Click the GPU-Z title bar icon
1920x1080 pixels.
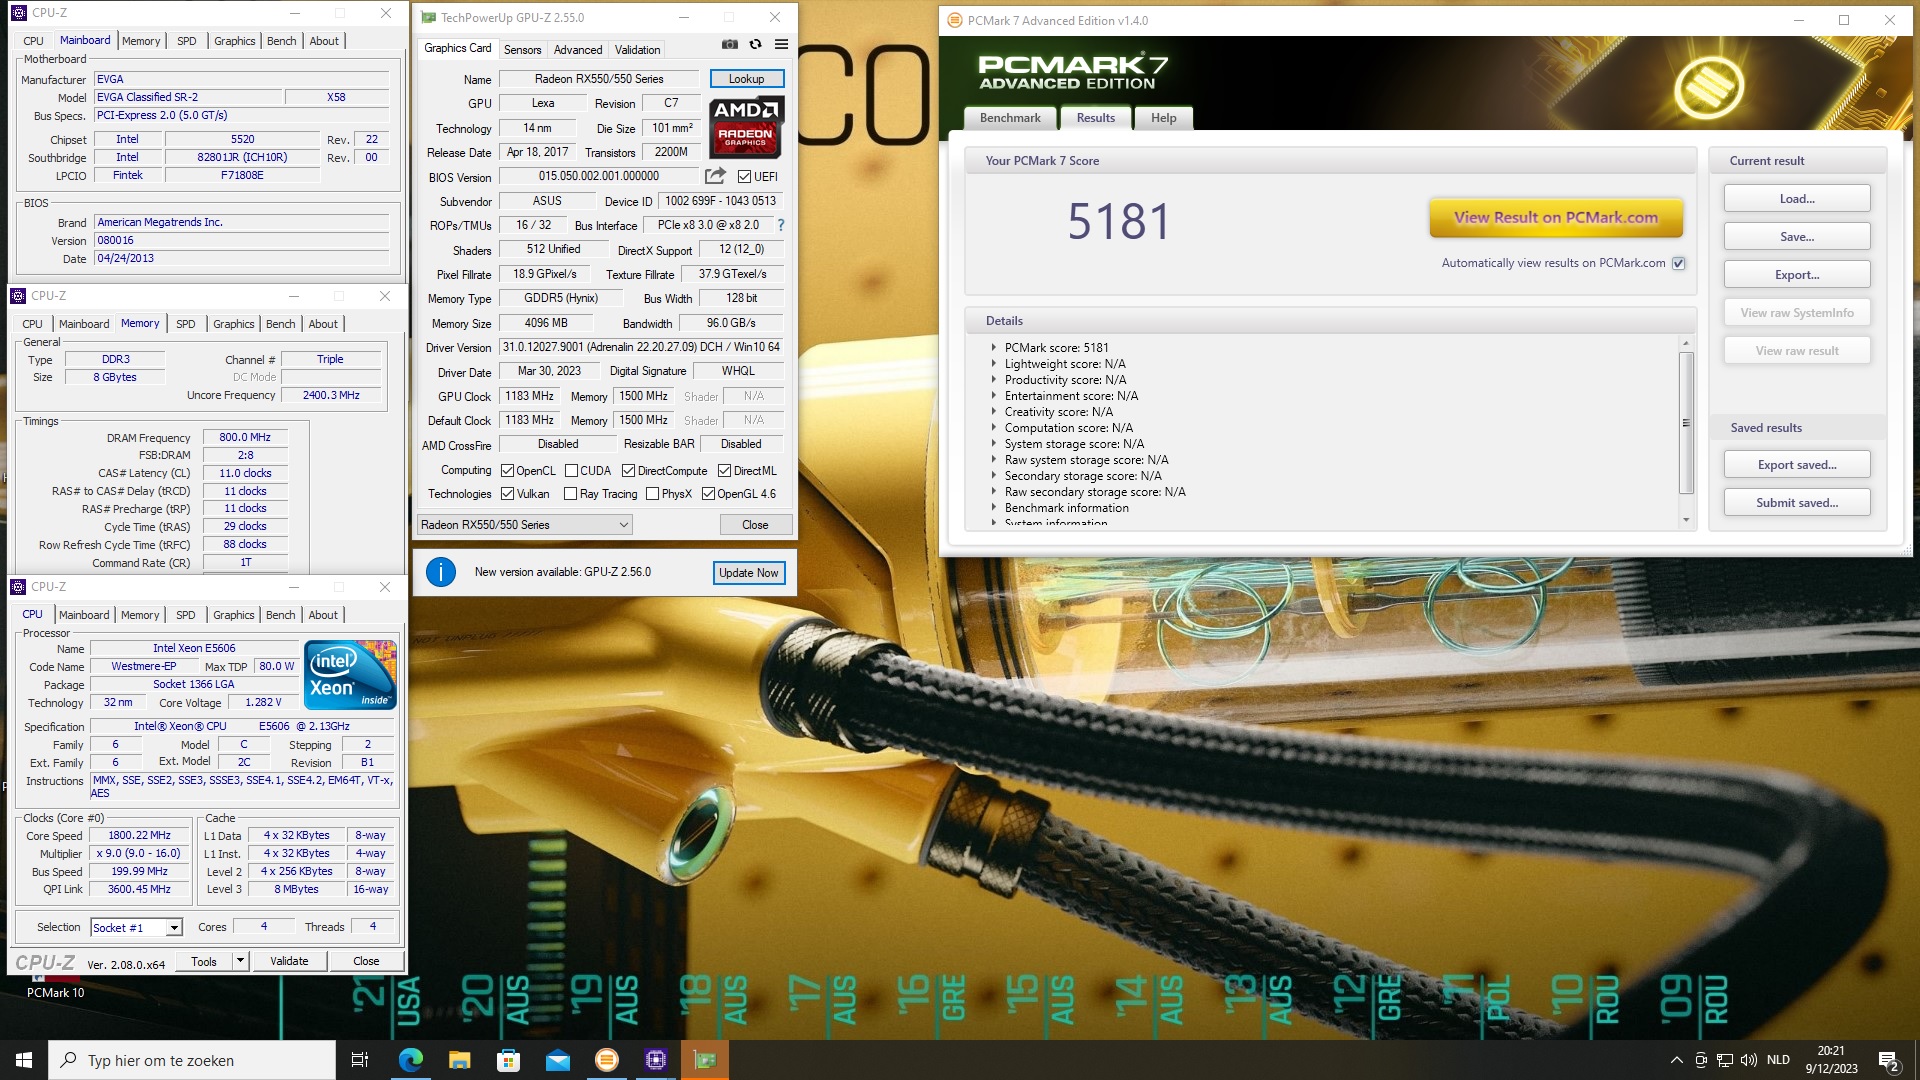tap(429, 17)
